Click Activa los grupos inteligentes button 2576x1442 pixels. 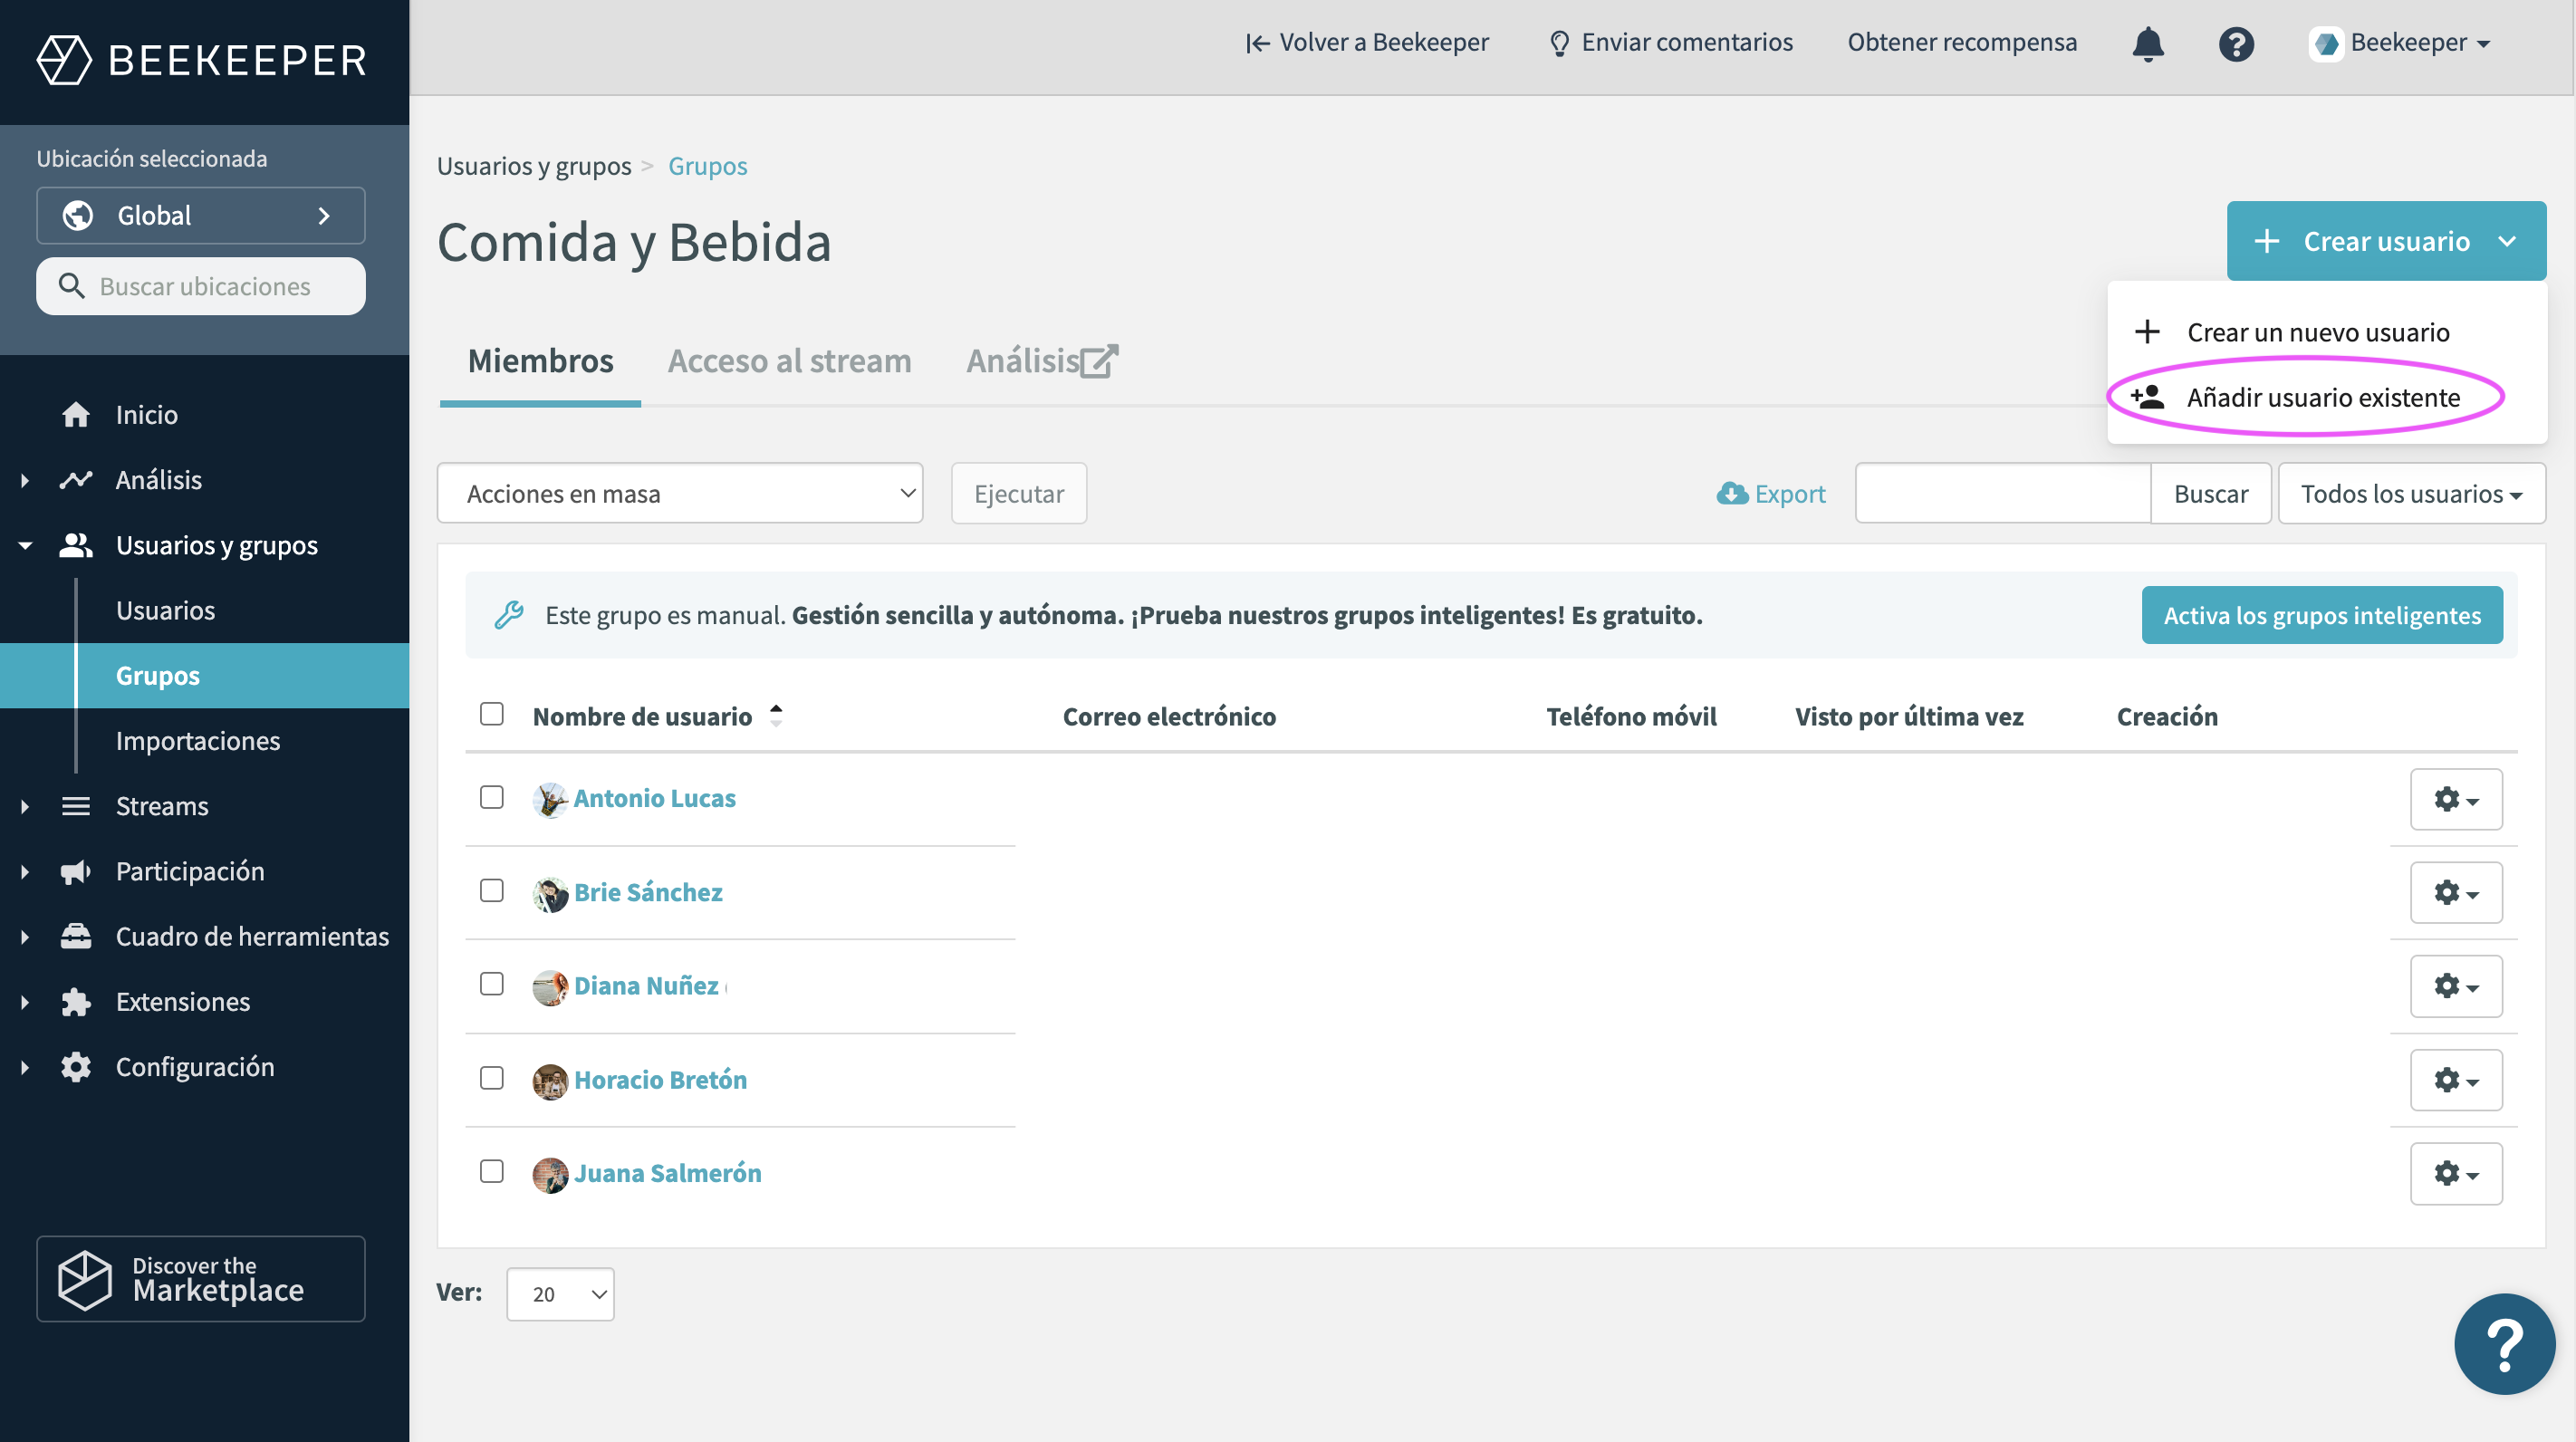pos(2322,615)
